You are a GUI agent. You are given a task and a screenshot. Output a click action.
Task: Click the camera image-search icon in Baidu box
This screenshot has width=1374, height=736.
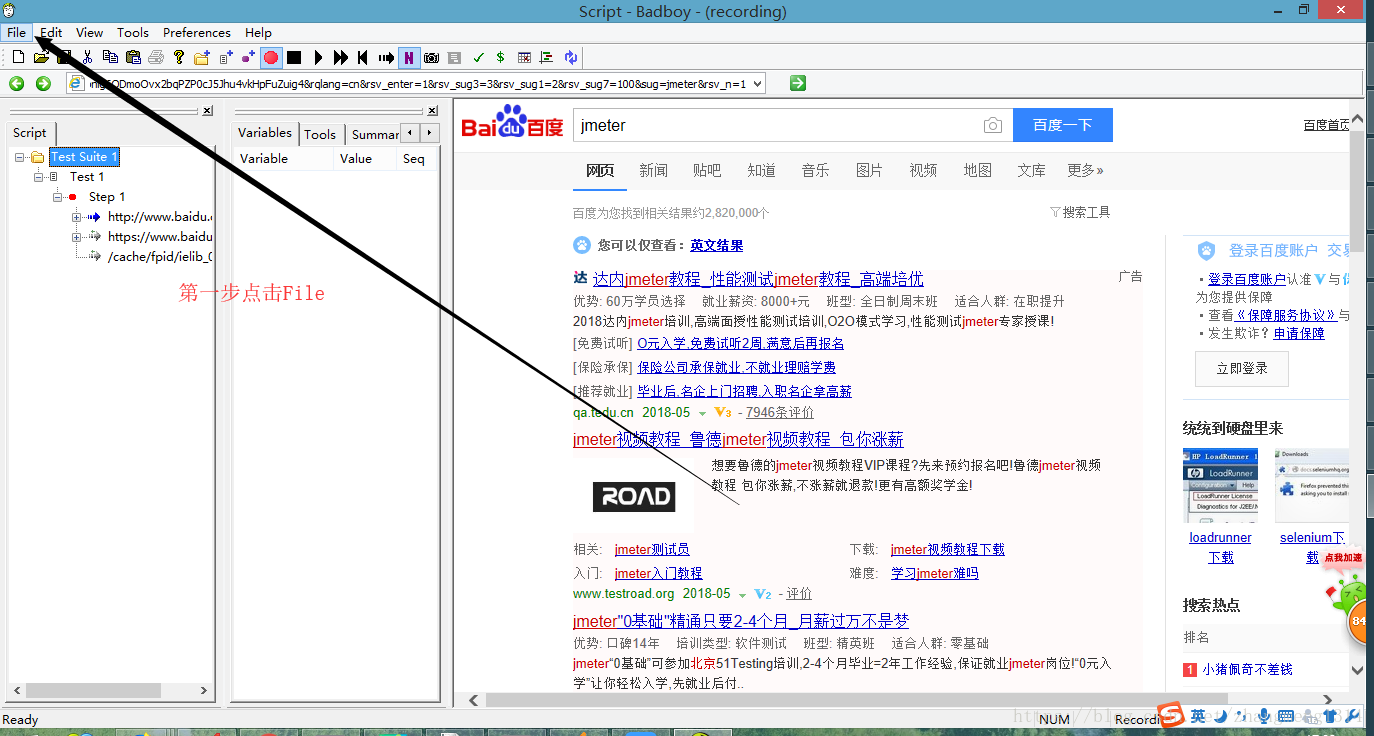coord(992,126)
